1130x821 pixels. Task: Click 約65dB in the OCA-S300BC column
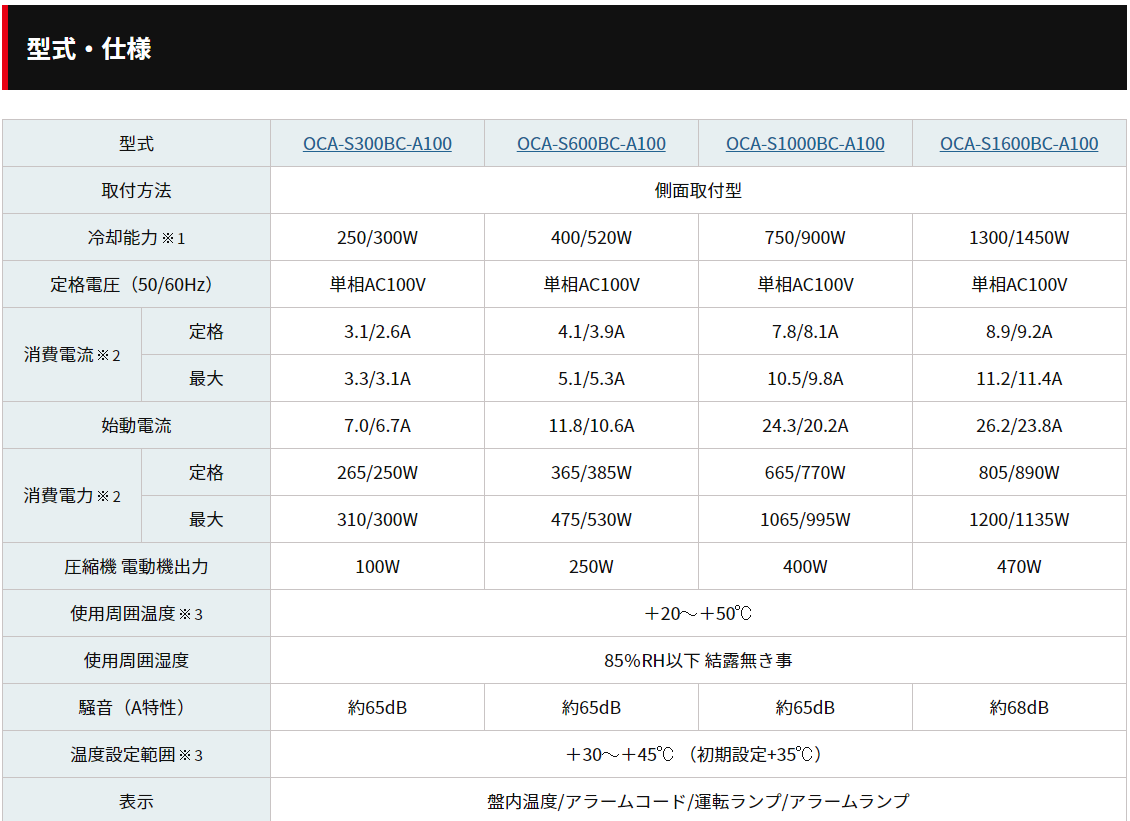point(377,707)
